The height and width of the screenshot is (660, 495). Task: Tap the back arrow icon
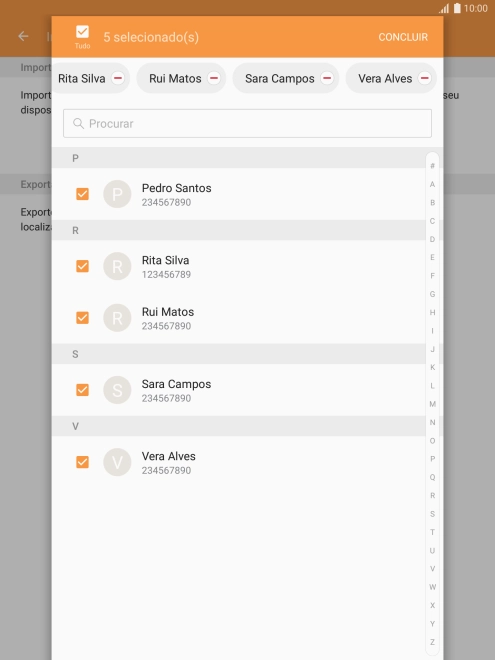(x=23, y=36)
